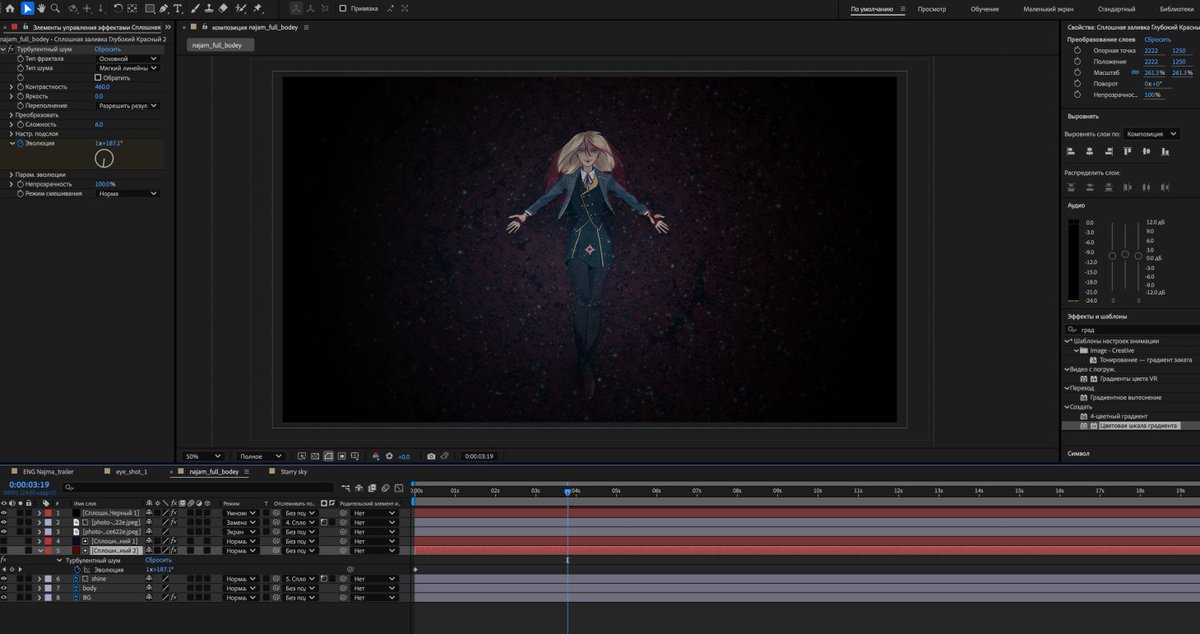Open the Полное resolution dropdown
1200x634 pixels.
(x=261, y=456)
